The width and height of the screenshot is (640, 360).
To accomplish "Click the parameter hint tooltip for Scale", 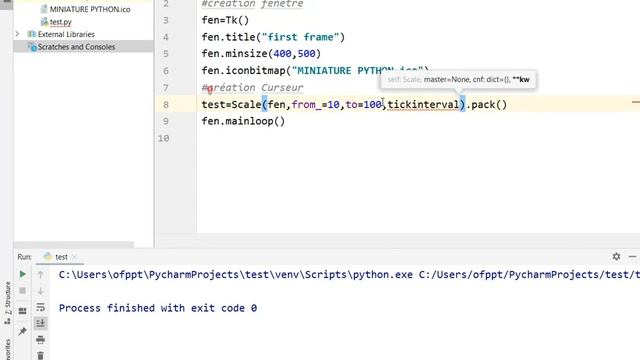I will click(x=458, y=80).
